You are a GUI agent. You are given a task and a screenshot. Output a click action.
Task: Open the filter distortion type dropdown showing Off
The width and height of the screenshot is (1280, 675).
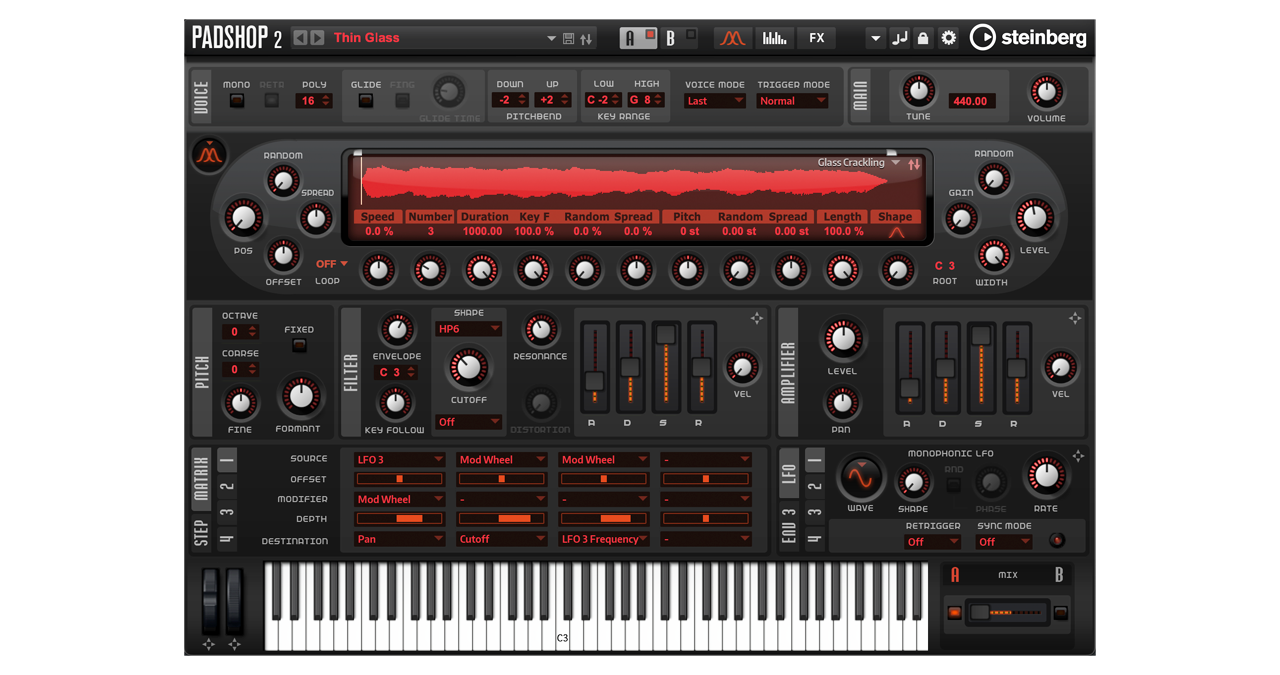pyautogui.click(x=468, y=422)
